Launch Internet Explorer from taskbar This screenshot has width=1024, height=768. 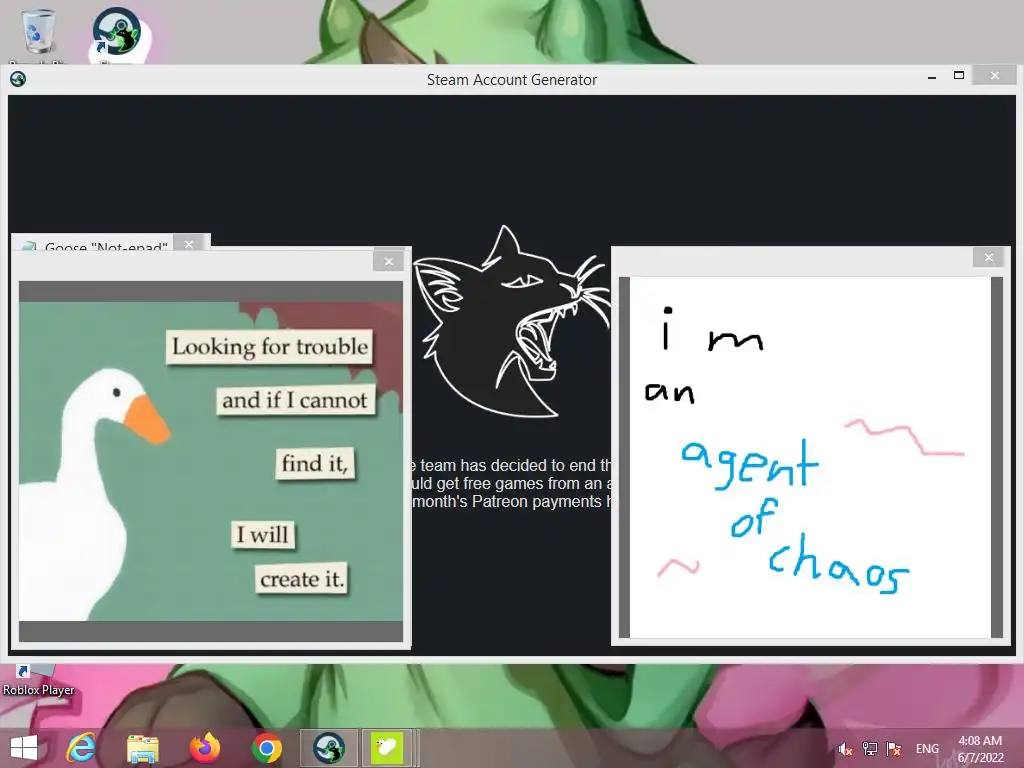tap(81, 748)
